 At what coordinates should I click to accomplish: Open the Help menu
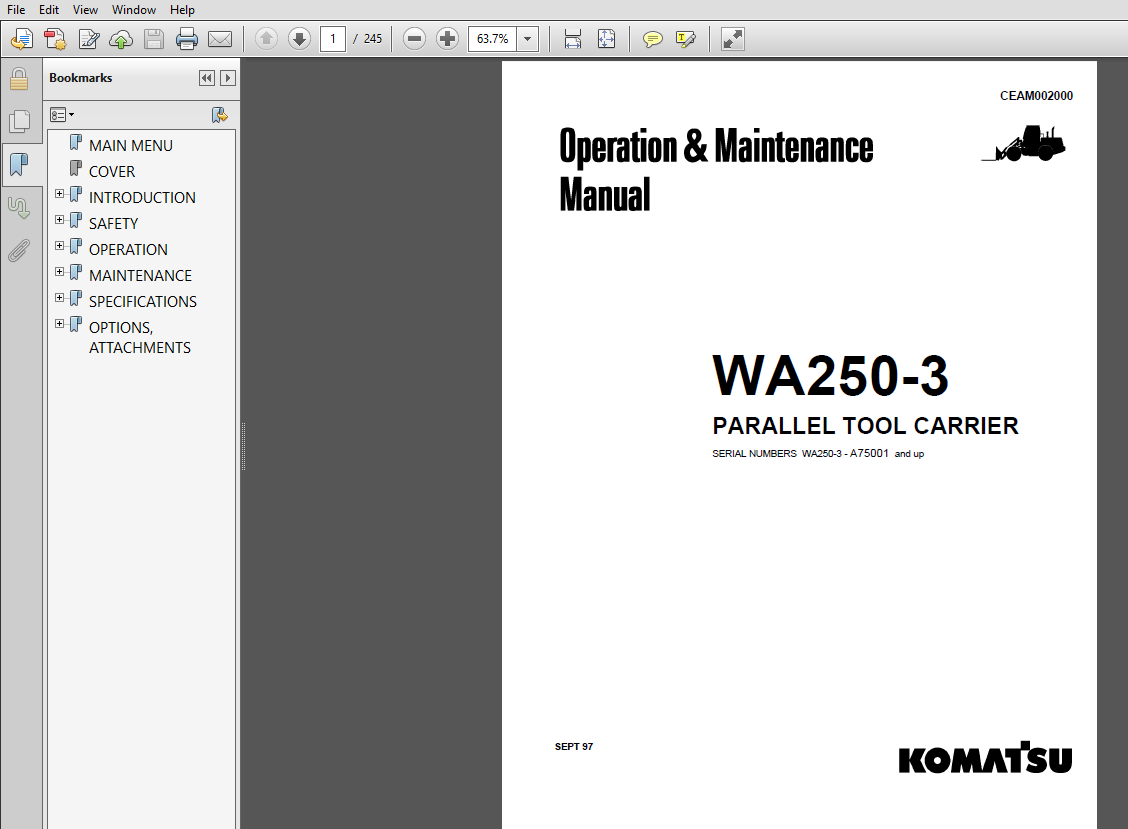coord(182,9)
